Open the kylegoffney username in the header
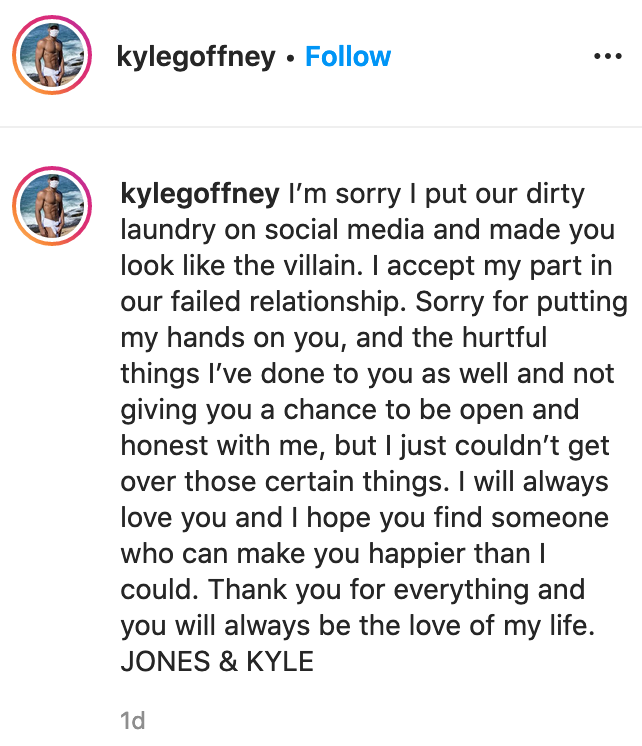The height and width of the screenshot is (746, 642). pyautogui.click(x=196, y=57)
